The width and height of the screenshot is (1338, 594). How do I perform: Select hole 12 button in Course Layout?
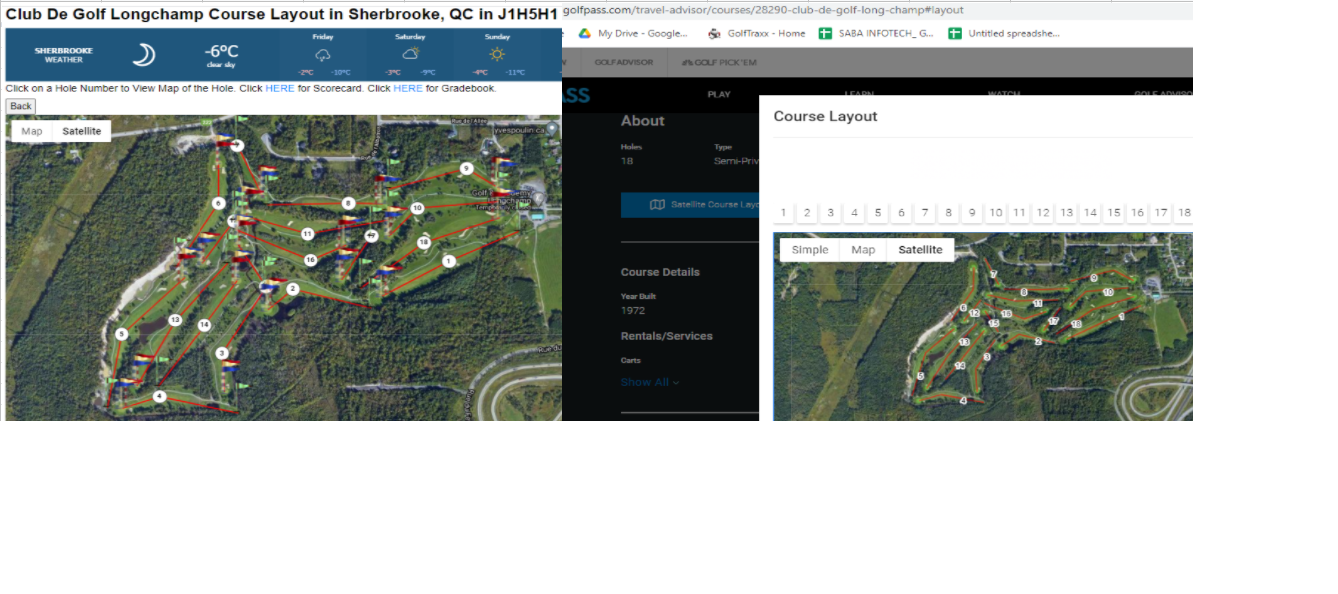tap(1043, 213)
